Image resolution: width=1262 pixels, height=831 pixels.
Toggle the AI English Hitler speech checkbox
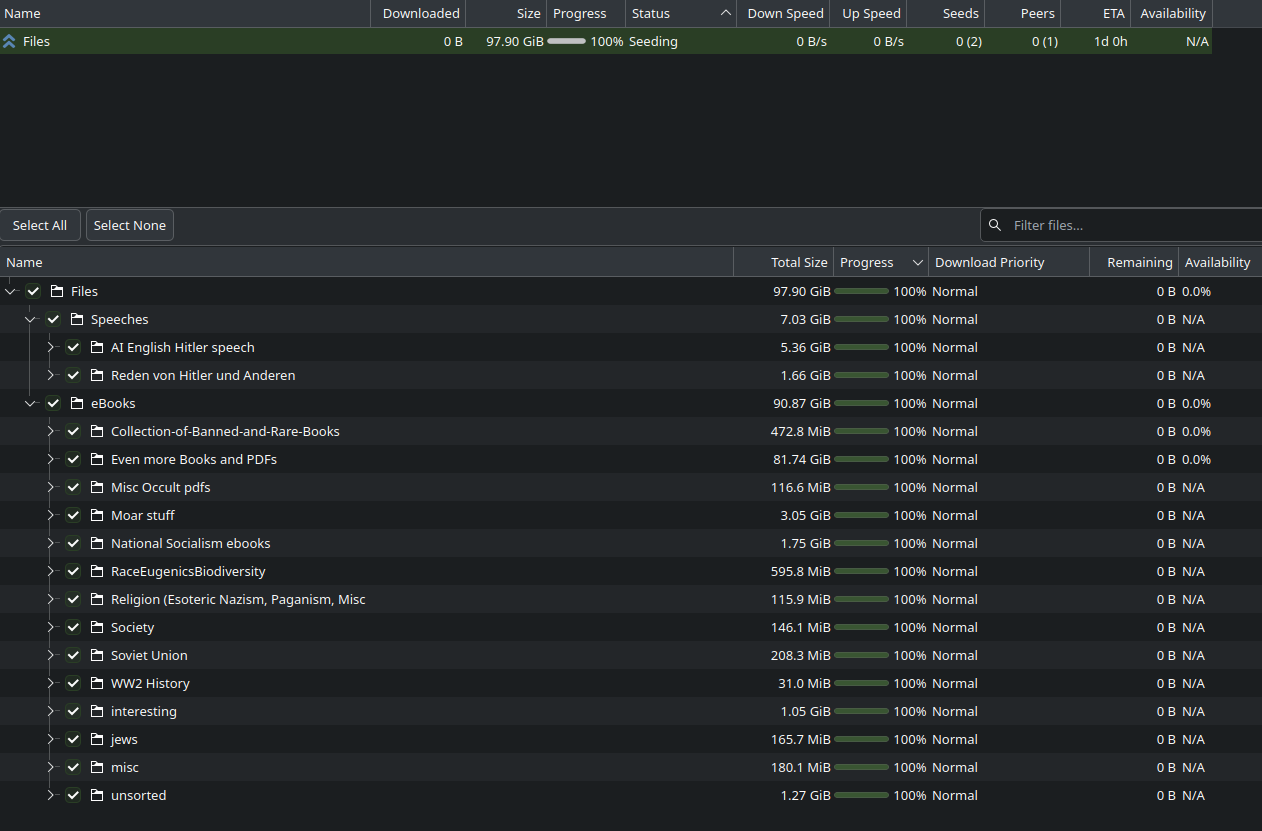pos(73,347)
